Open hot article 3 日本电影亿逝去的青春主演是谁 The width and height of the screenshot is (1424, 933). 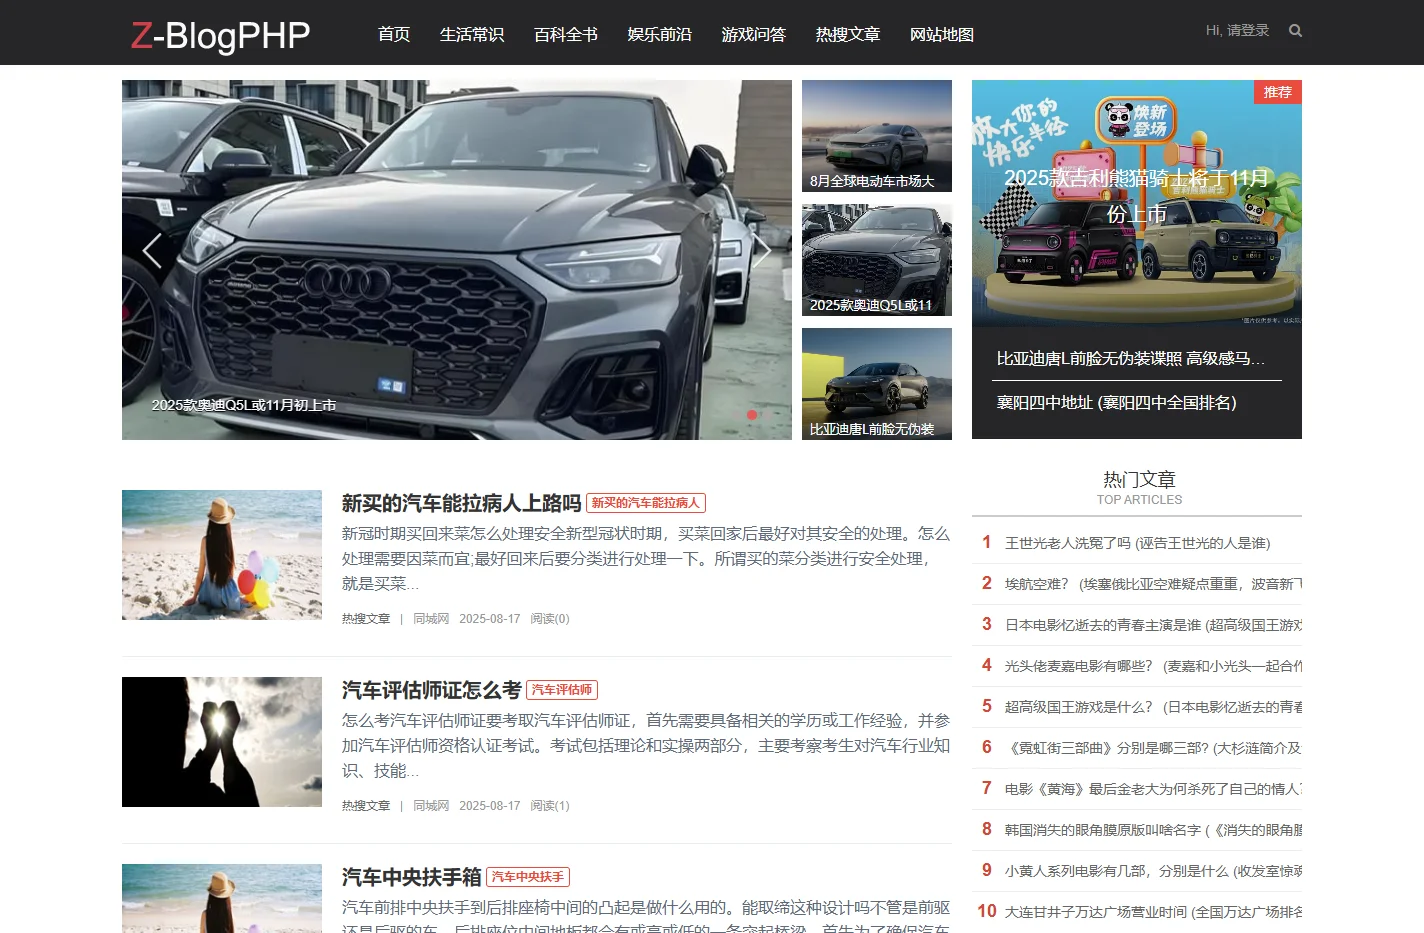pyautogui.click(x=1153, y=625)
